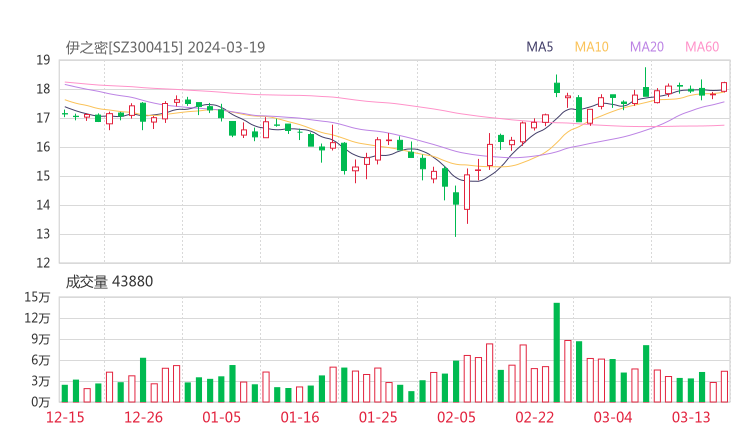Click the 0万 volume axis label

[x=41, y=402]
